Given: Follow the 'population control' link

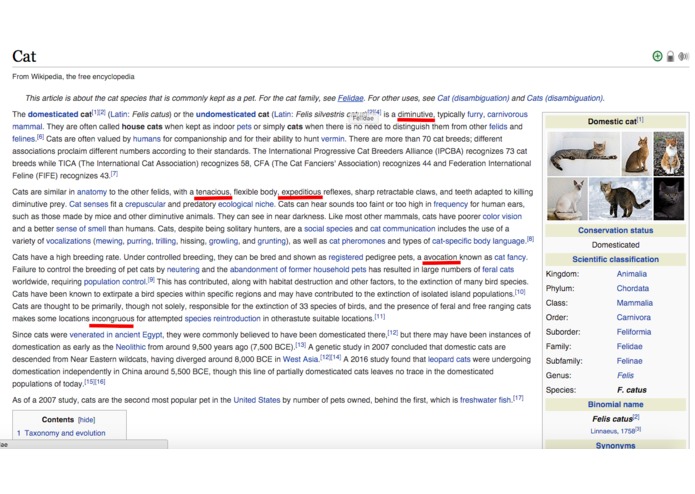Looking at the screenshot, I should (115, 282).
